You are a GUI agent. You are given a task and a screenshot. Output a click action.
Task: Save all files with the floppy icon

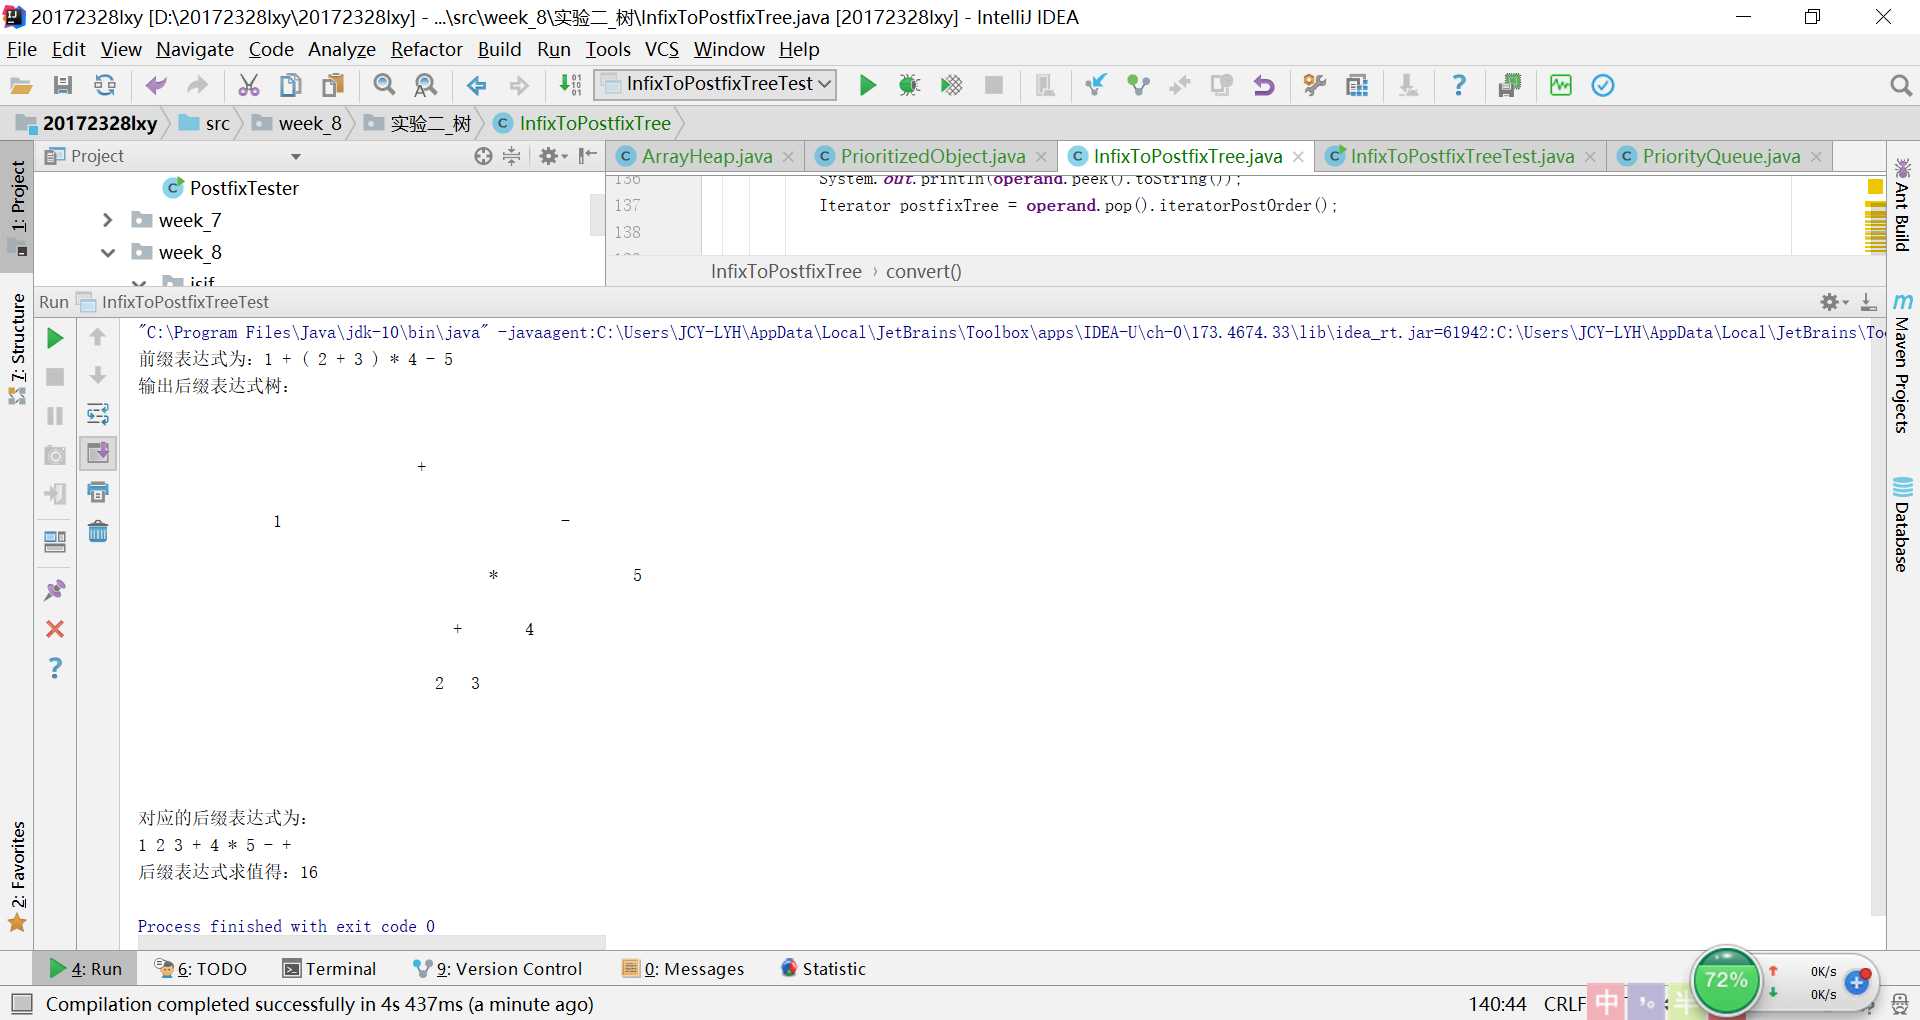pos(63,86)
